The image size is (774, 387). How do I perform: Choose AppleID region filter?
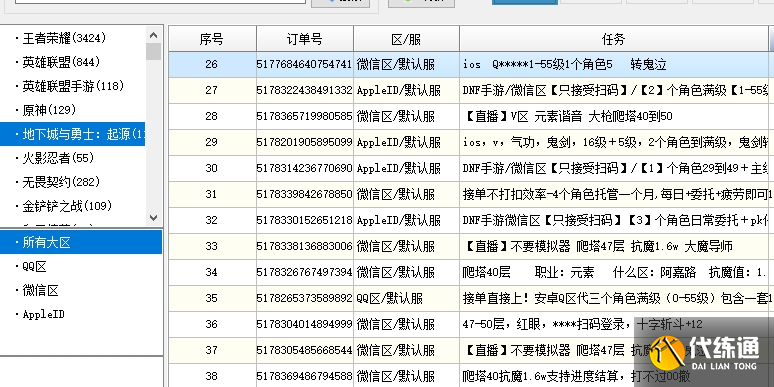(x=43, y=314)
